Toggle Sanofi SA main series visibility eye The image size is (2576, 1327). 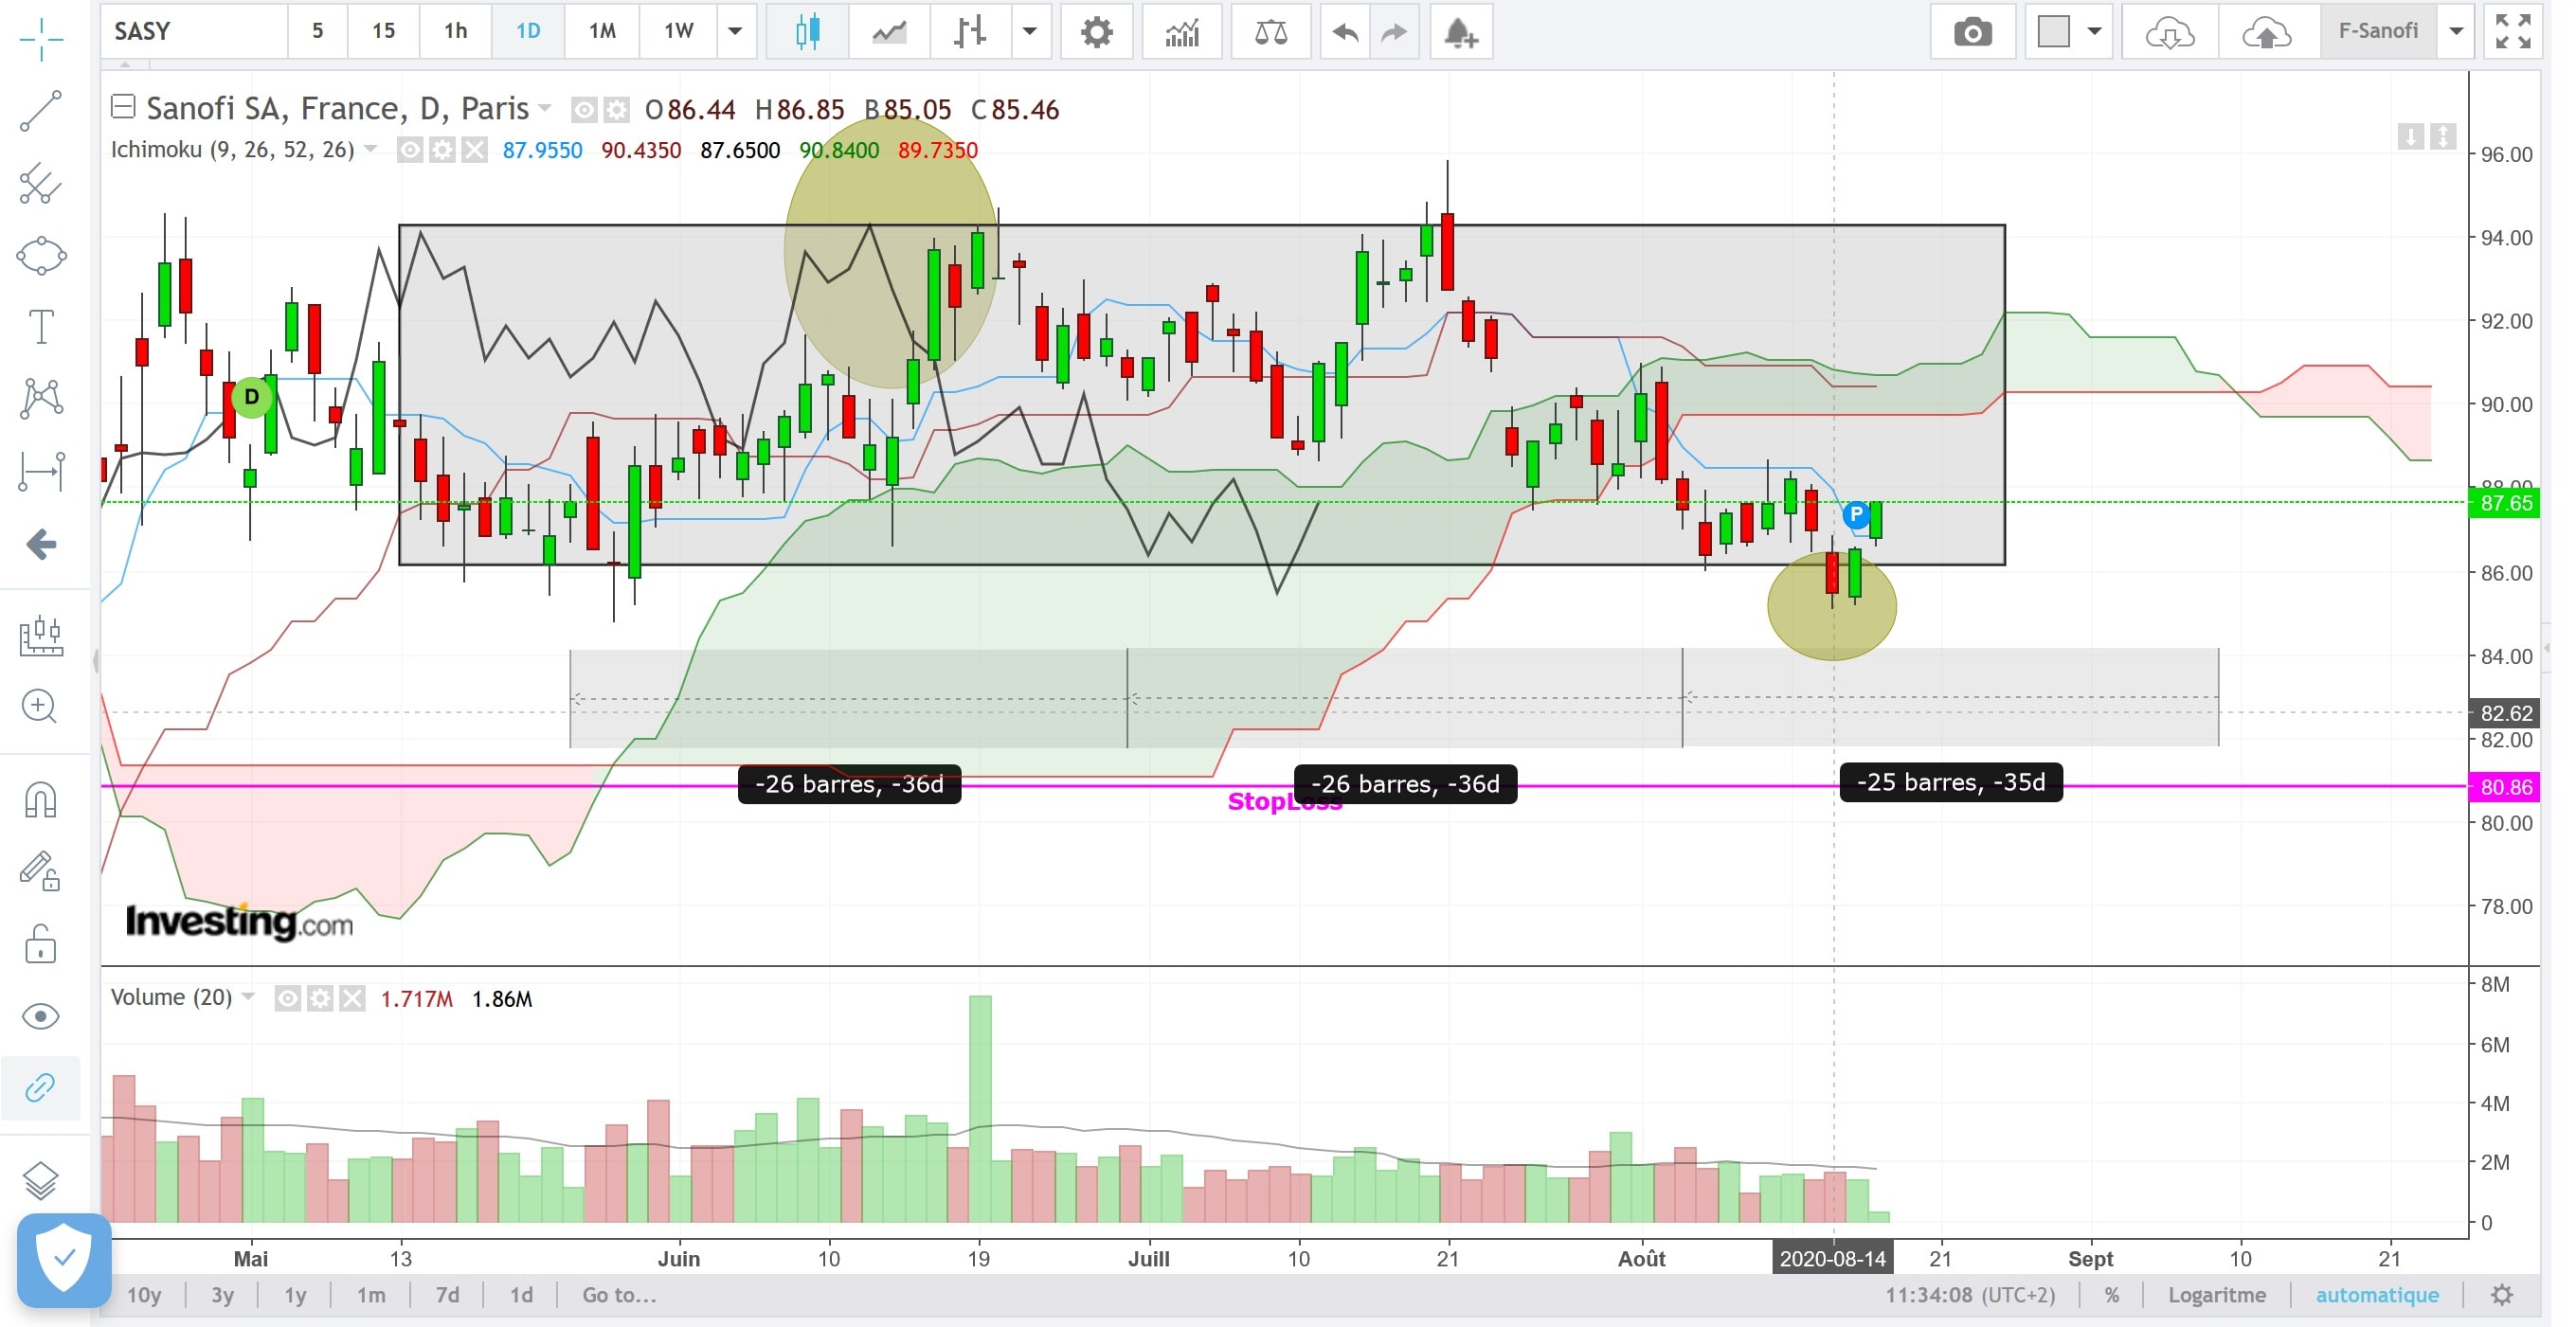(584, 109)
